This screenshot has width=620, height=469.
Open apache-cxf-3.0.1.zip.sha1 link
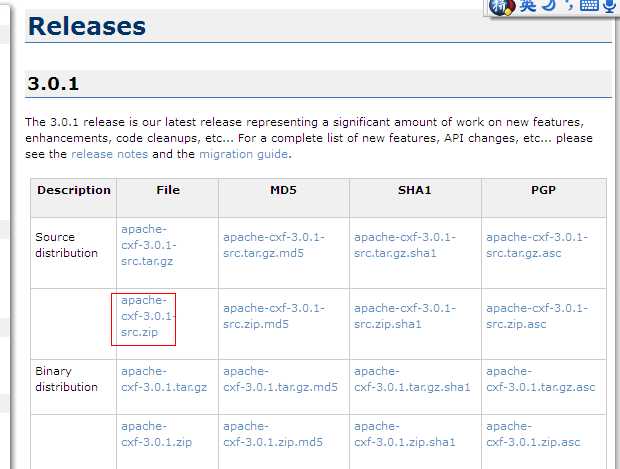(405, 434)
